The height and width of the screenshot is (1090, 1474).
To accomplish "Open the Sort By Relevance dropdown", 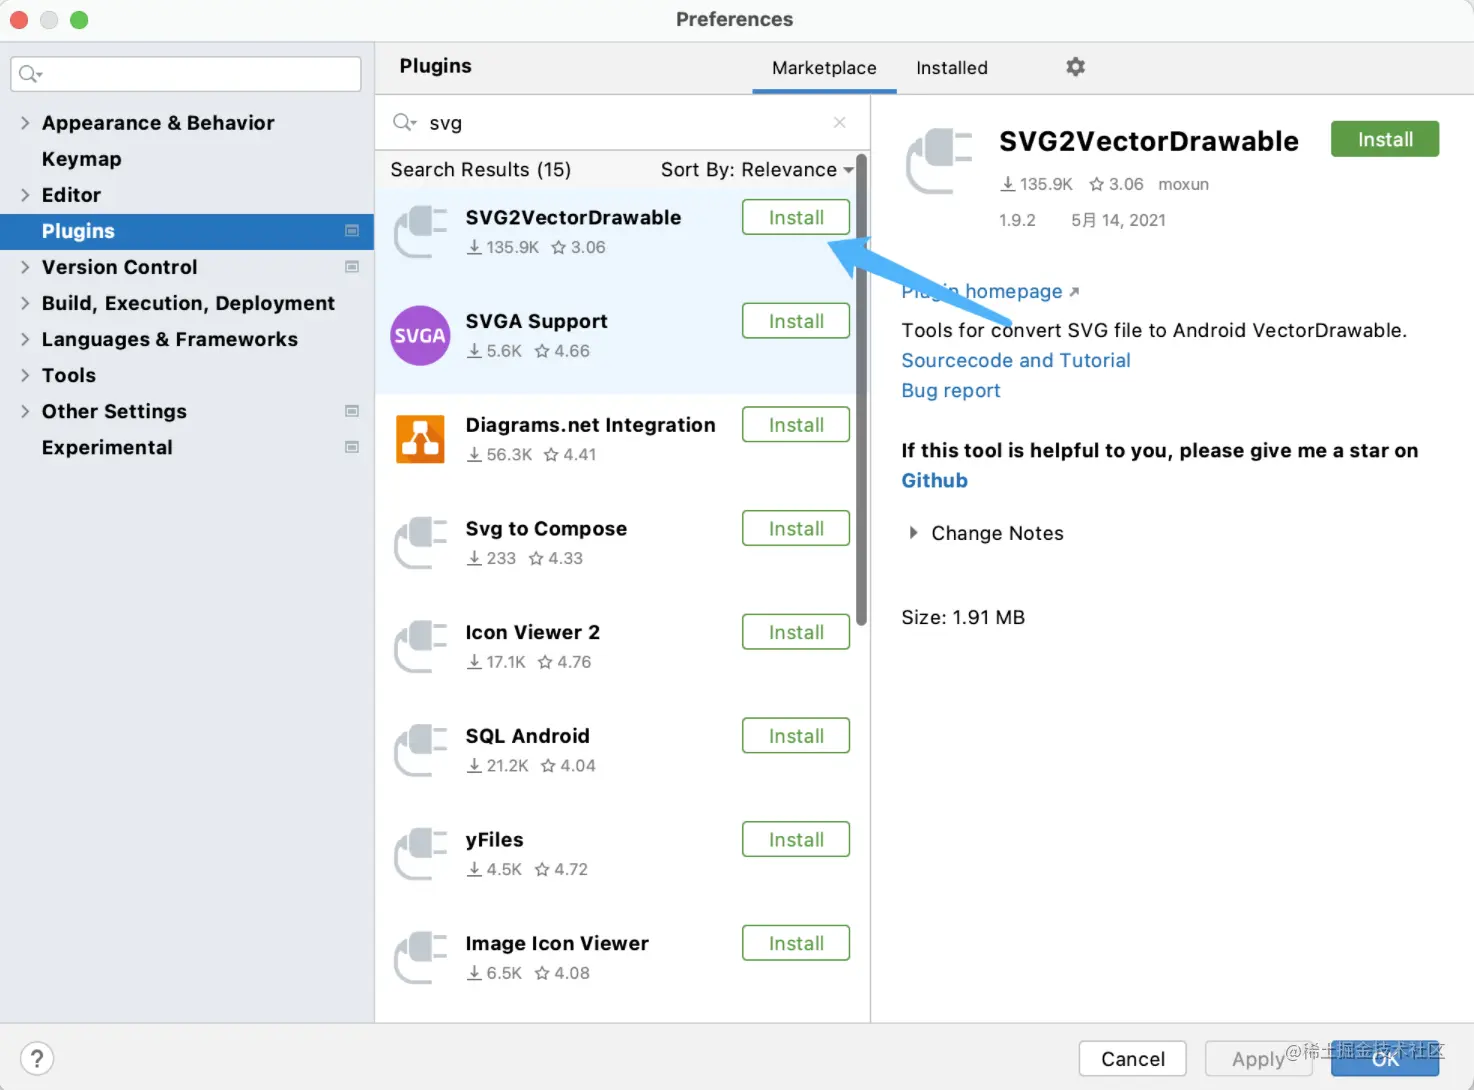I will 757,170.
